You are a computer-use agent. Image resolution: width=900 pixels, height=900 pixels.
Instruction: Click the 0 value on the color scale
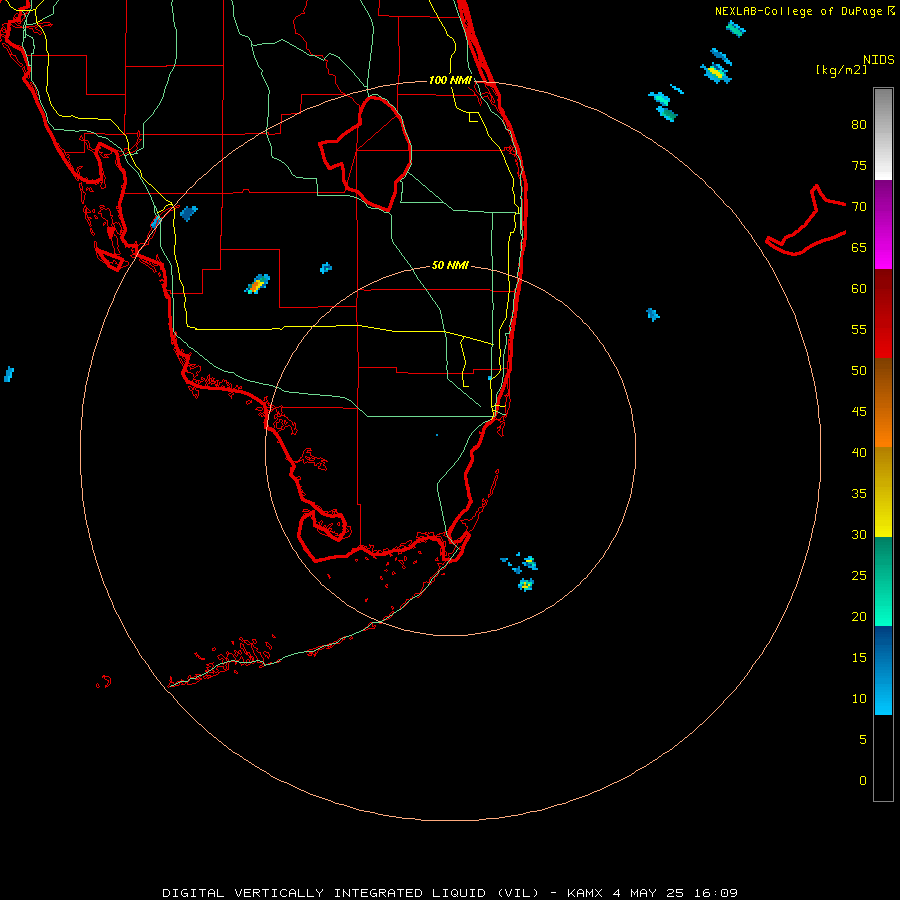click(863, 781)
